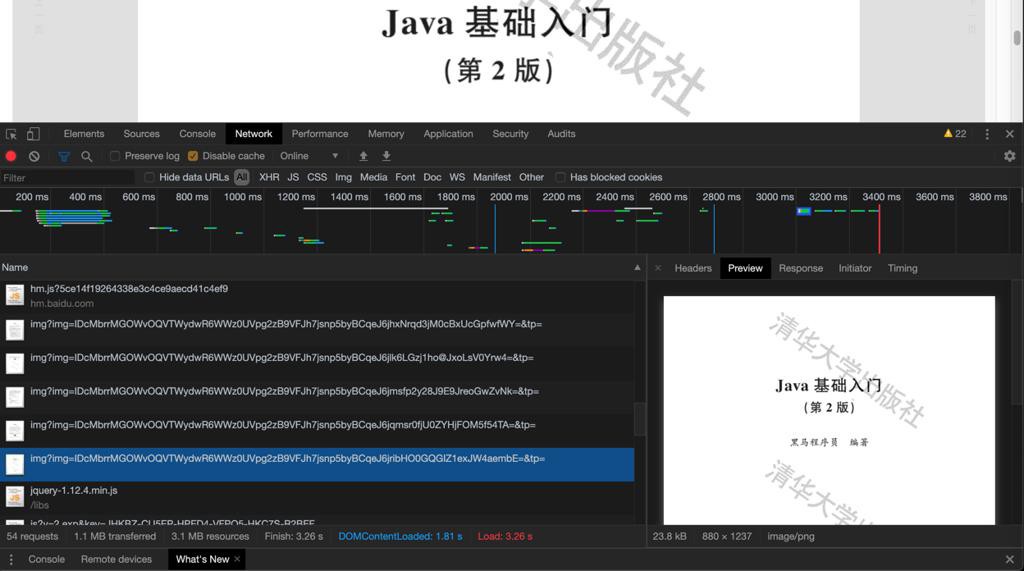Close the DevTools panel
This screenshot has height=571, width=1024.
1010,134
